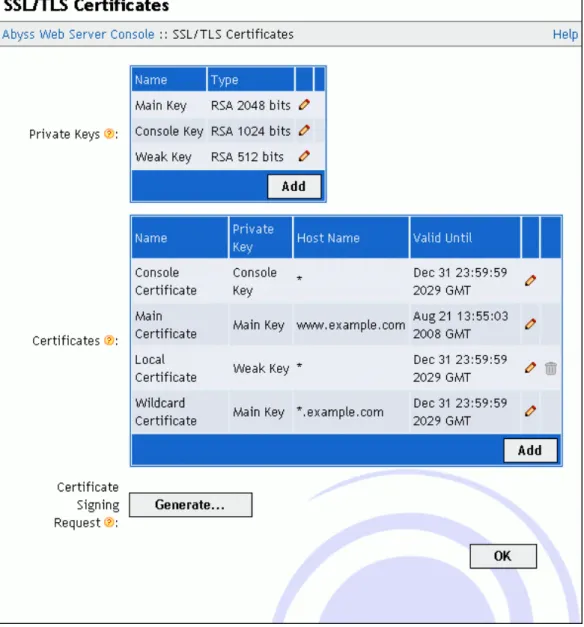The width and height of the screenshot is (584, 627).
Task: Select 'RSA 512 bits' type cell
Action: click(247, 157)
